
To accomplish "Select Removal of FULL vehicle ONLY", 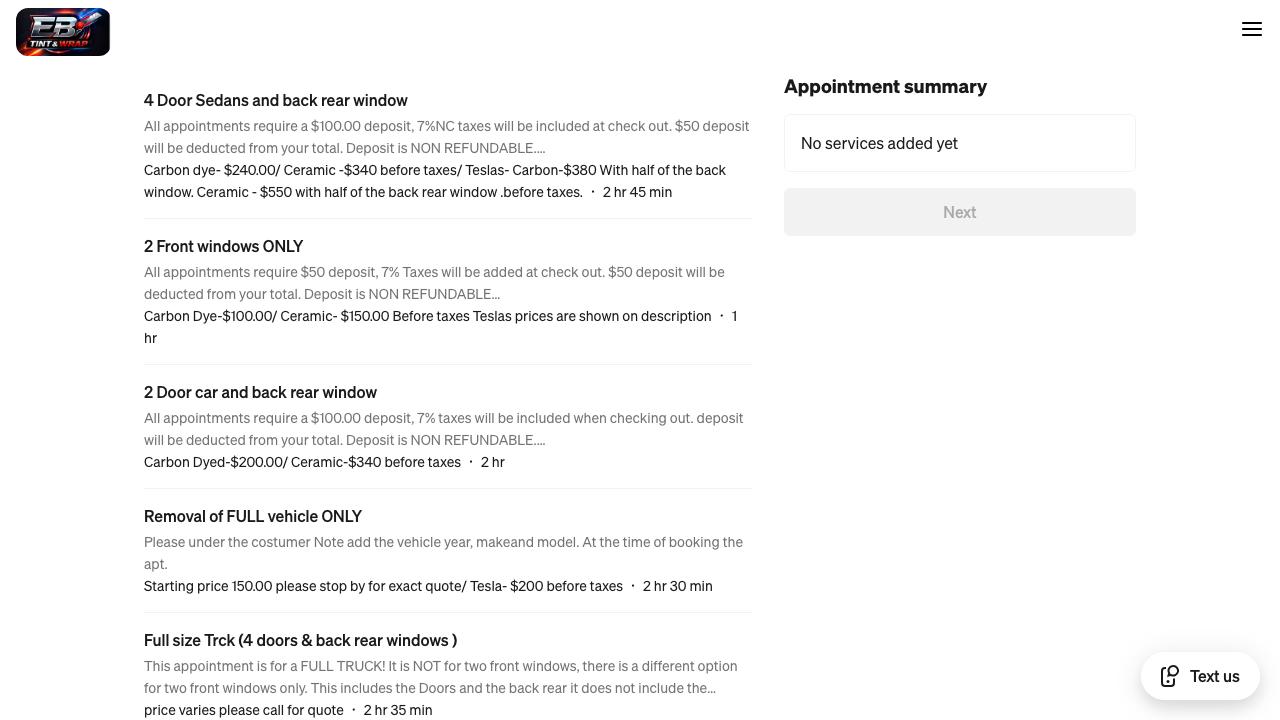I will point(253,516).
